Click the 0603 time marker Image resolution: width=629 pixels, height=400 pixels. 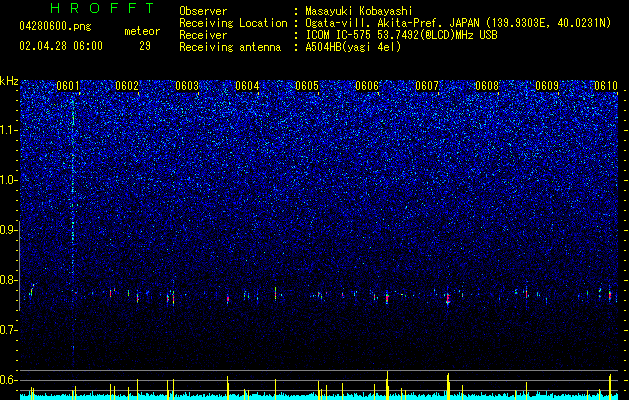pos(187,86)
